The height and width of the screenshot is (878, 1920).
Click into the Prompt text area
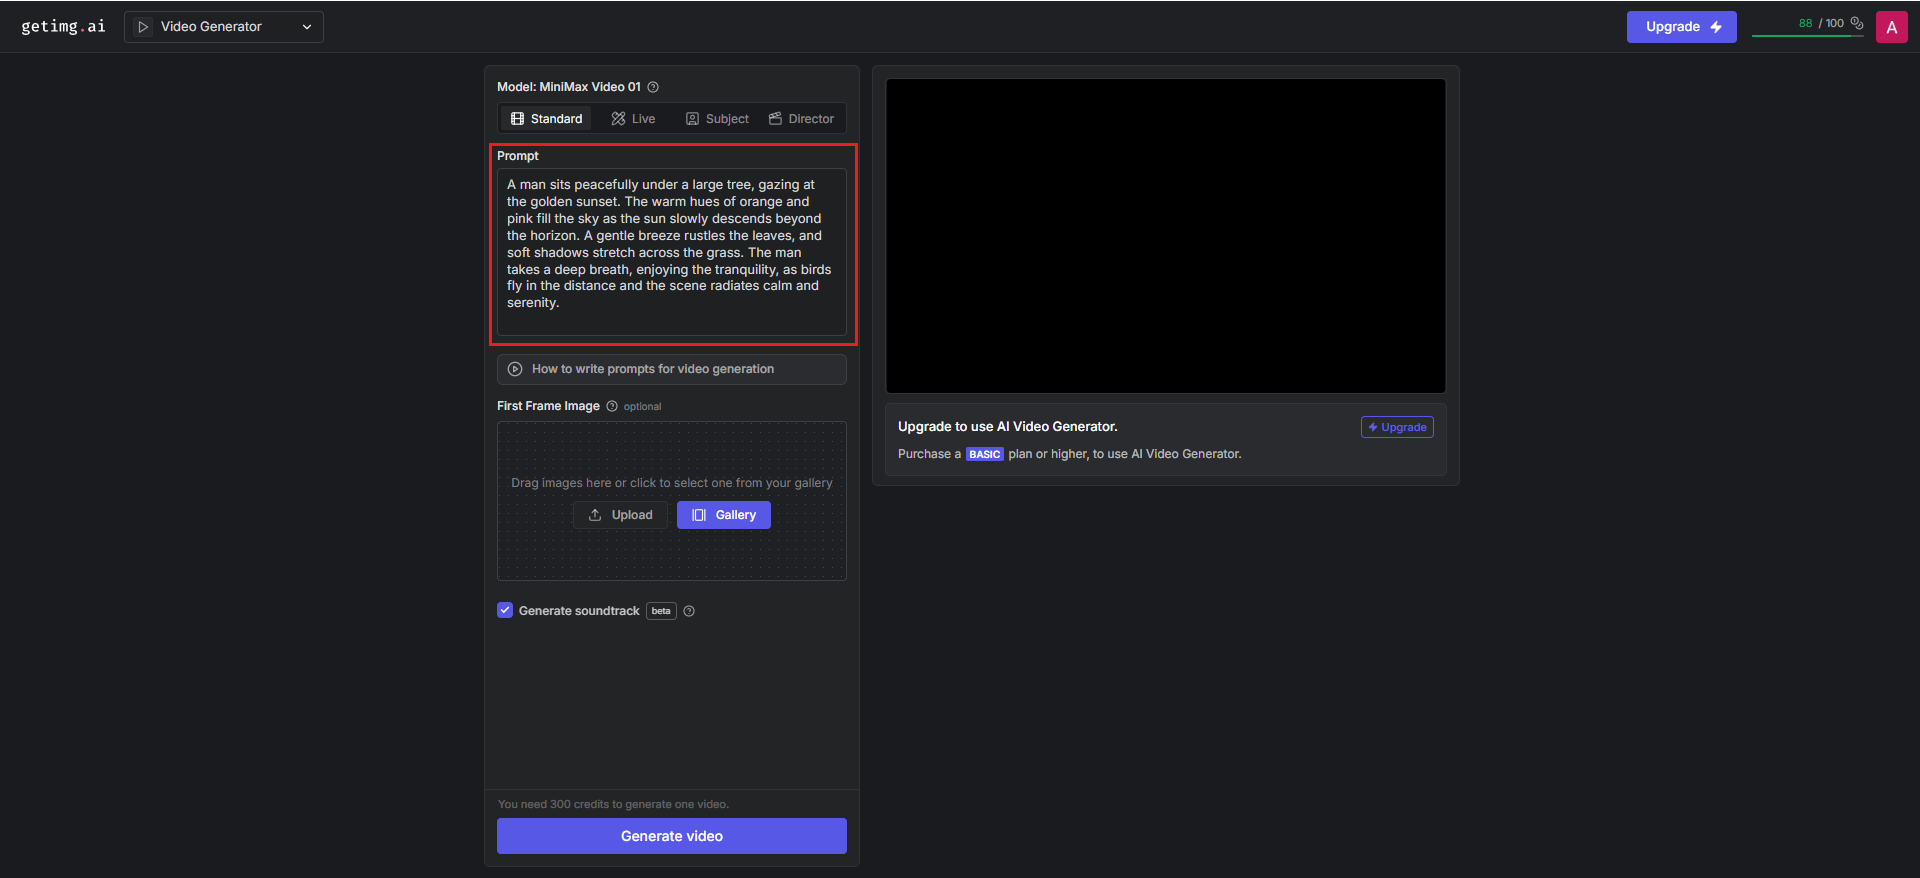672,252
